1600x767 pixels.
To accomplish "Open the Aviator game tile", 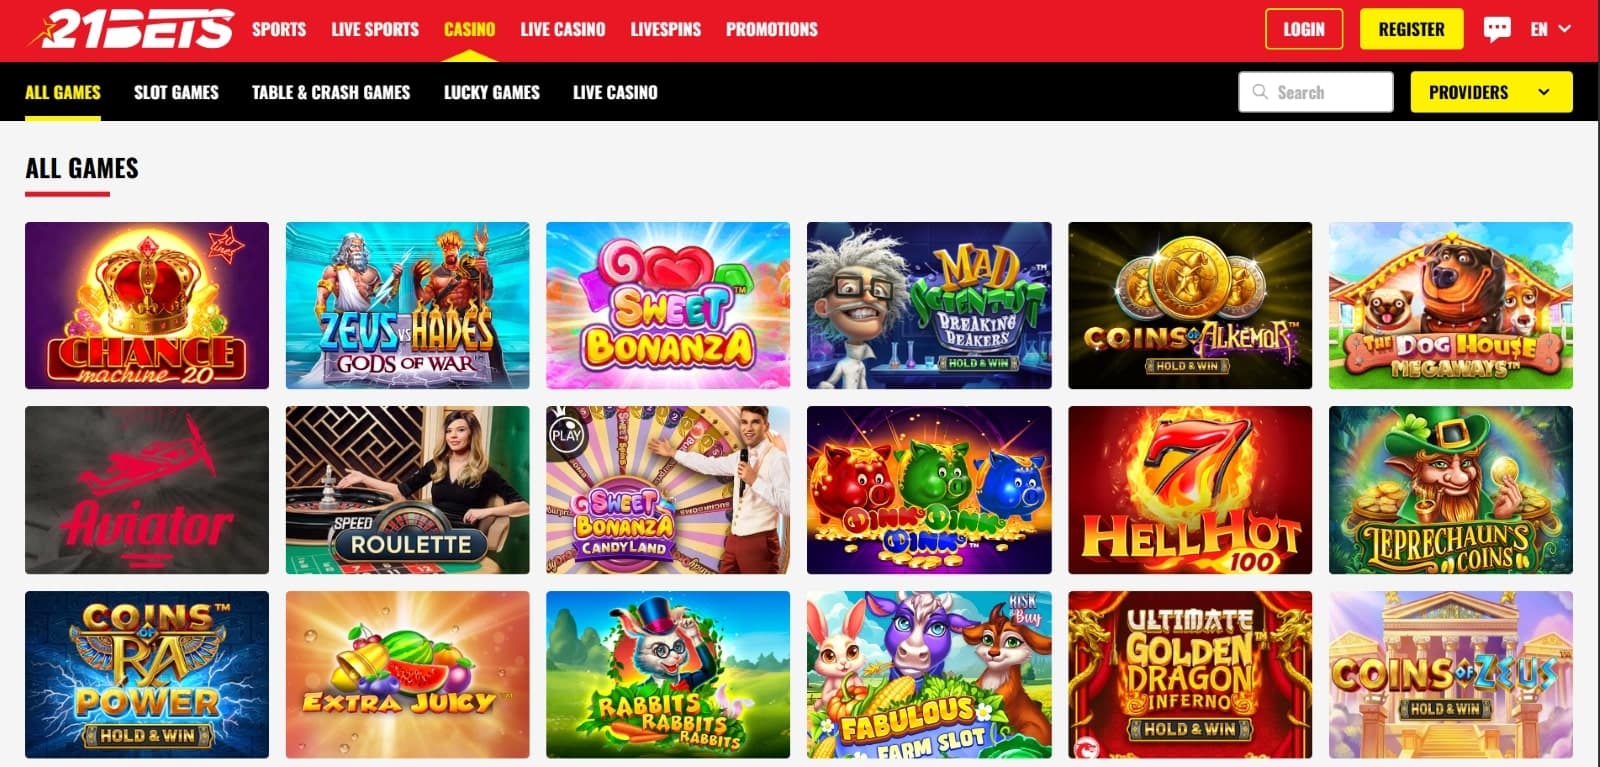I will (x=147, y=490).
